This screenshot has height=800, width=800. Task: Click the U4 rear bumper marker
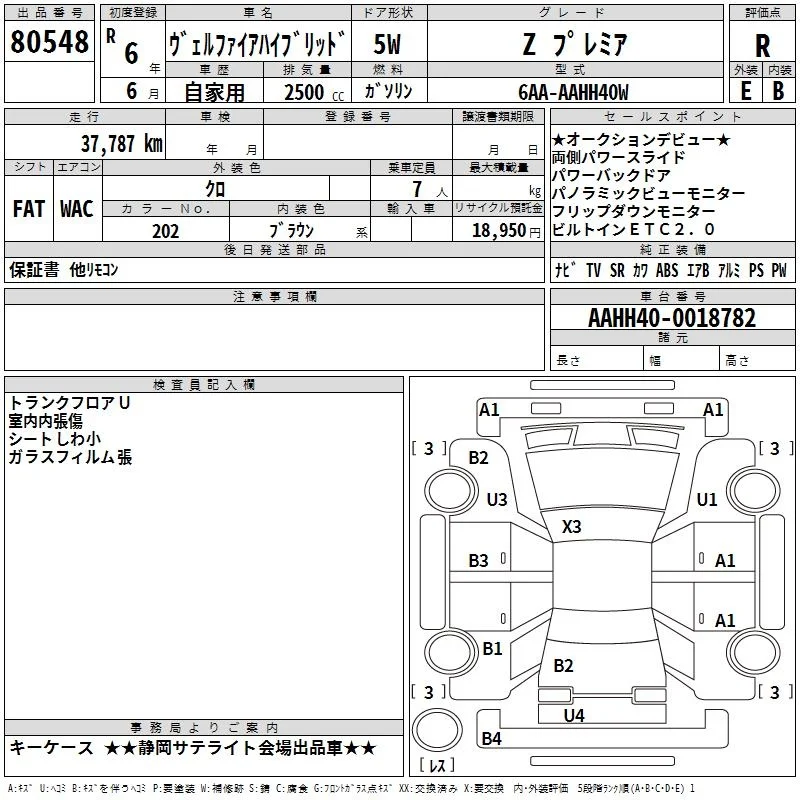[574, 716]
